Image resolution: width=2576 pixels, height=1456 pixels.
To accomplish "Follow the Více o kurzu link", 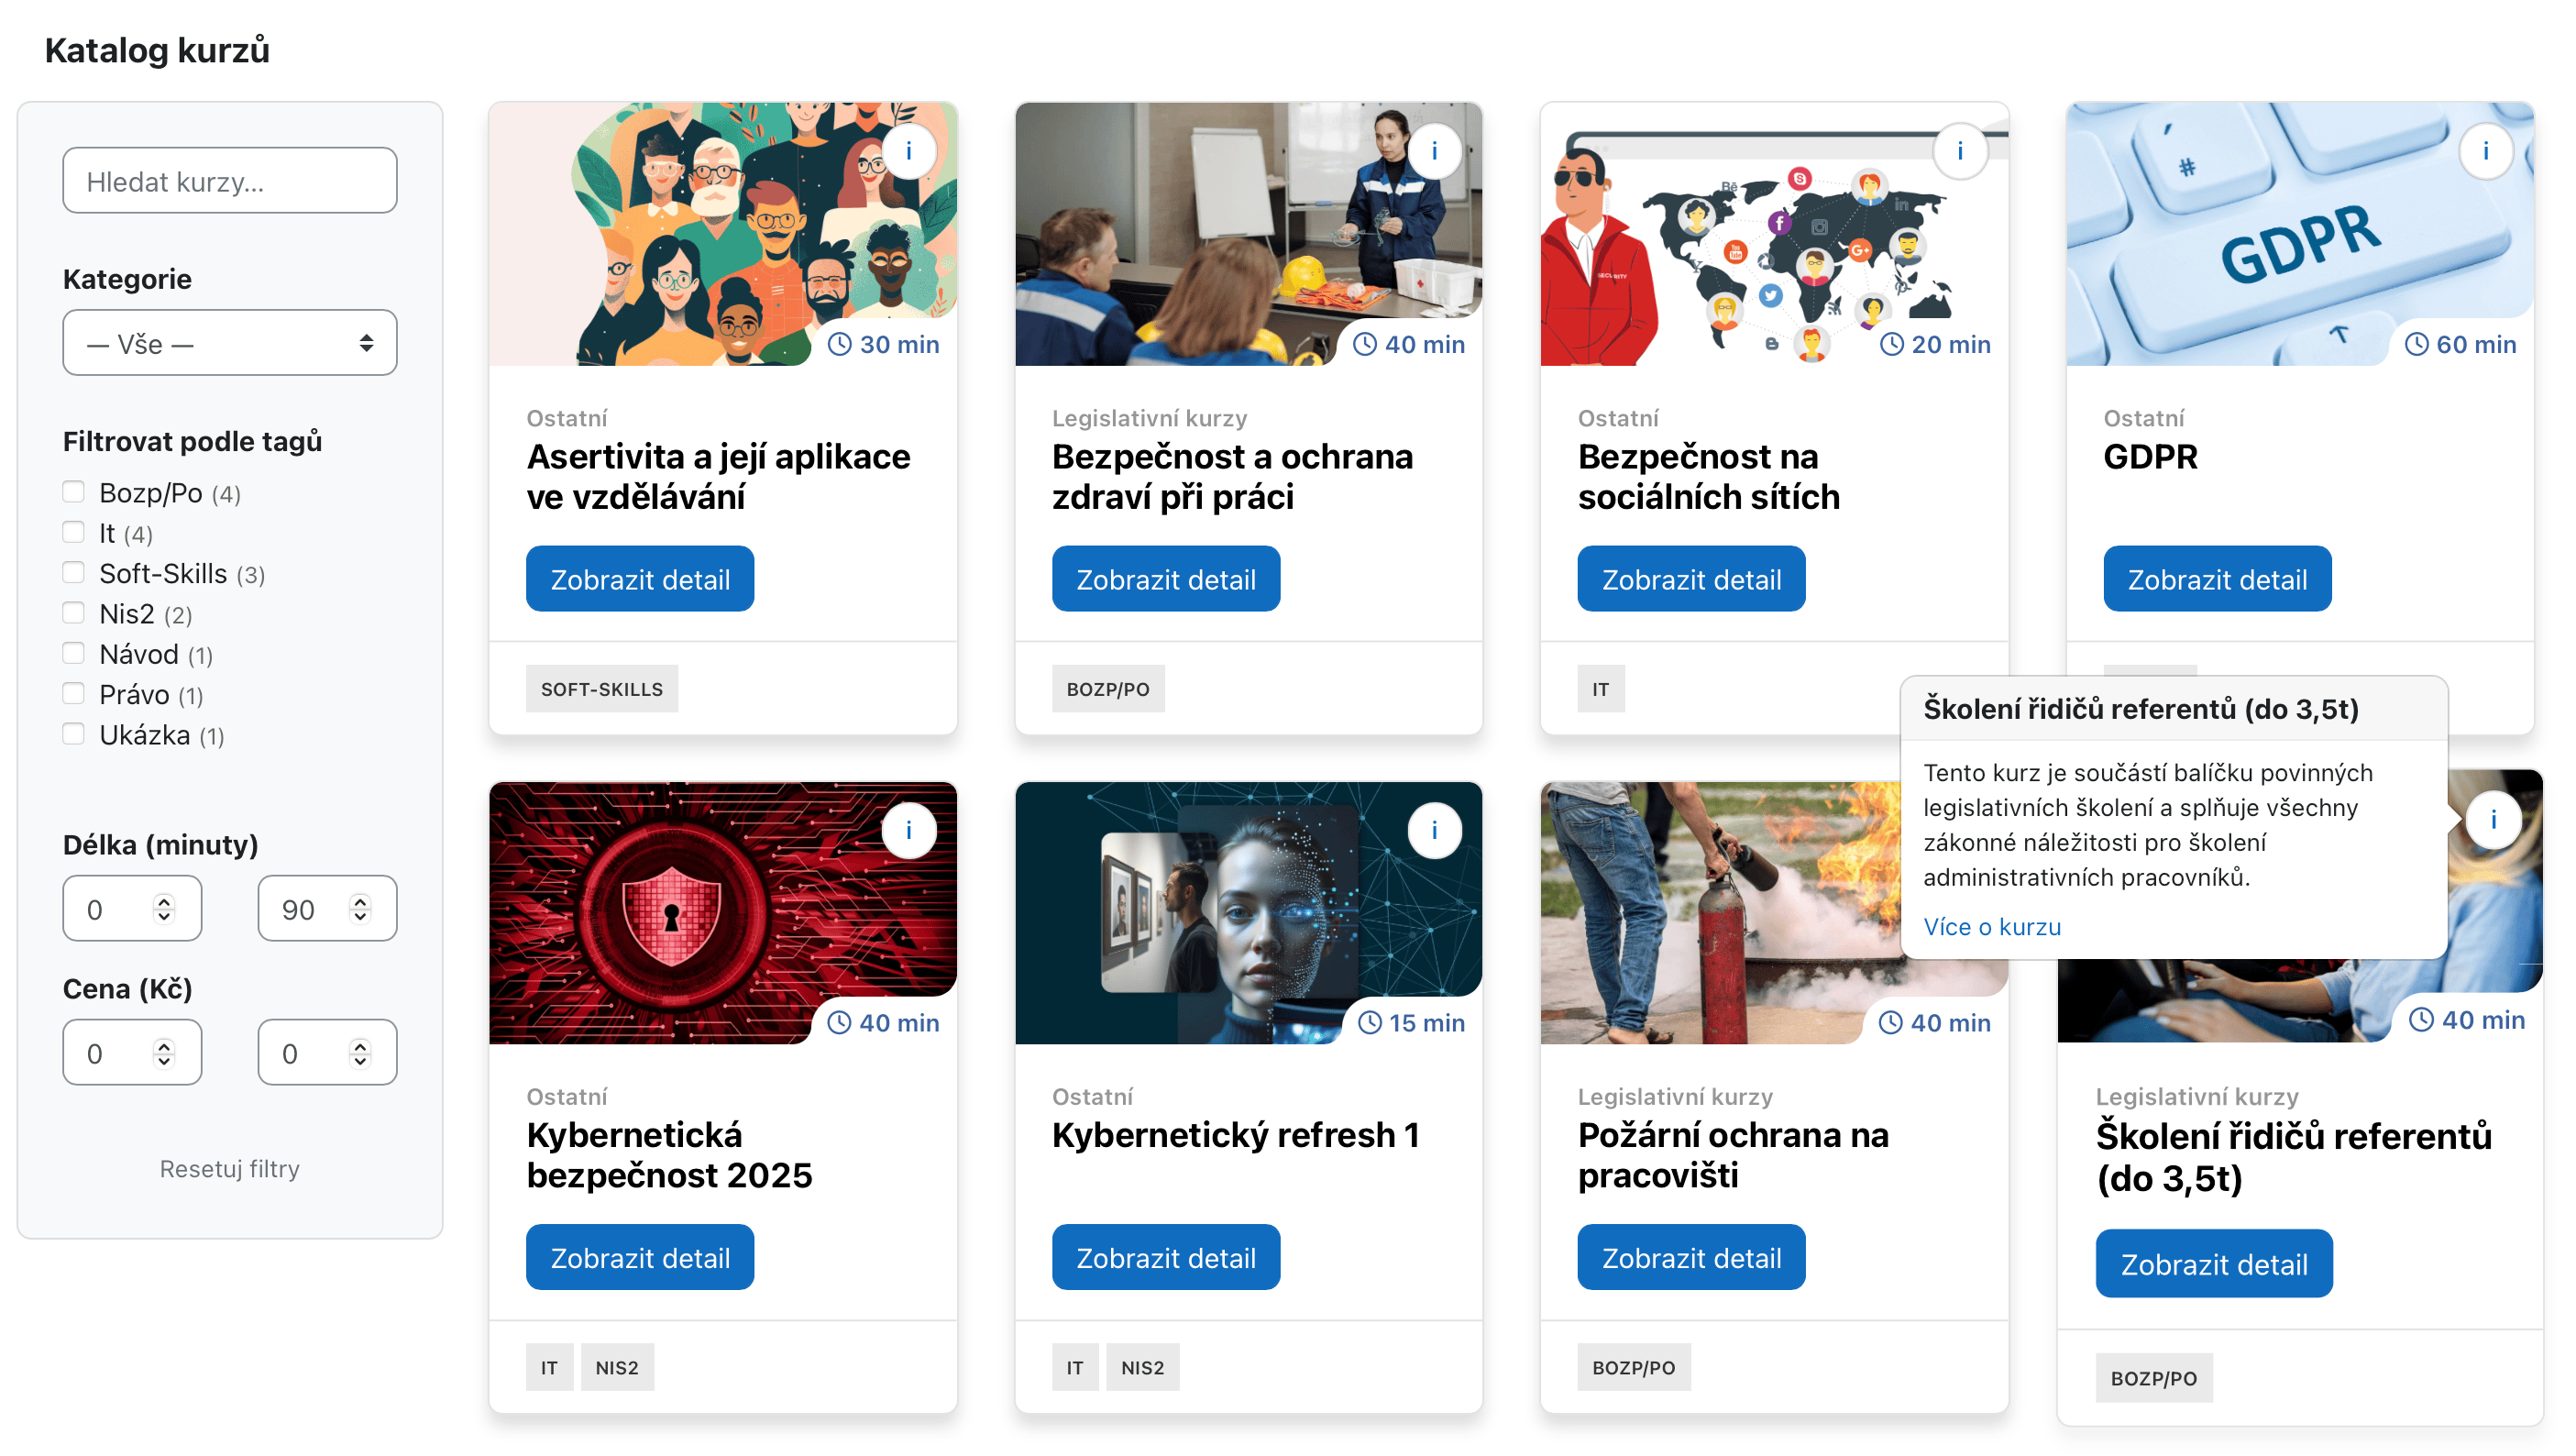I will pos(1991,926).
